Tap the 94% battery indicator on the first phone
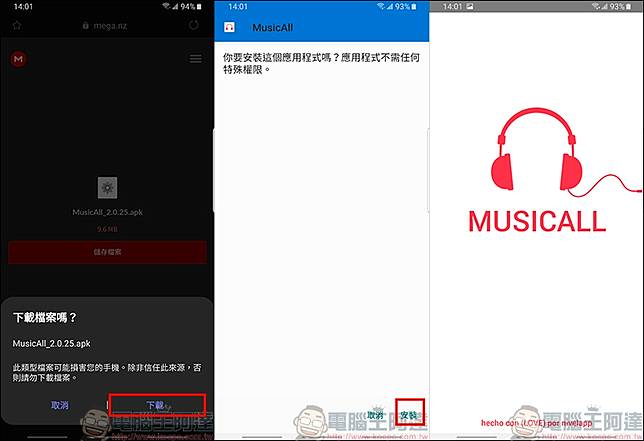This screenshot has width=644, height=441. pos(191,7)
